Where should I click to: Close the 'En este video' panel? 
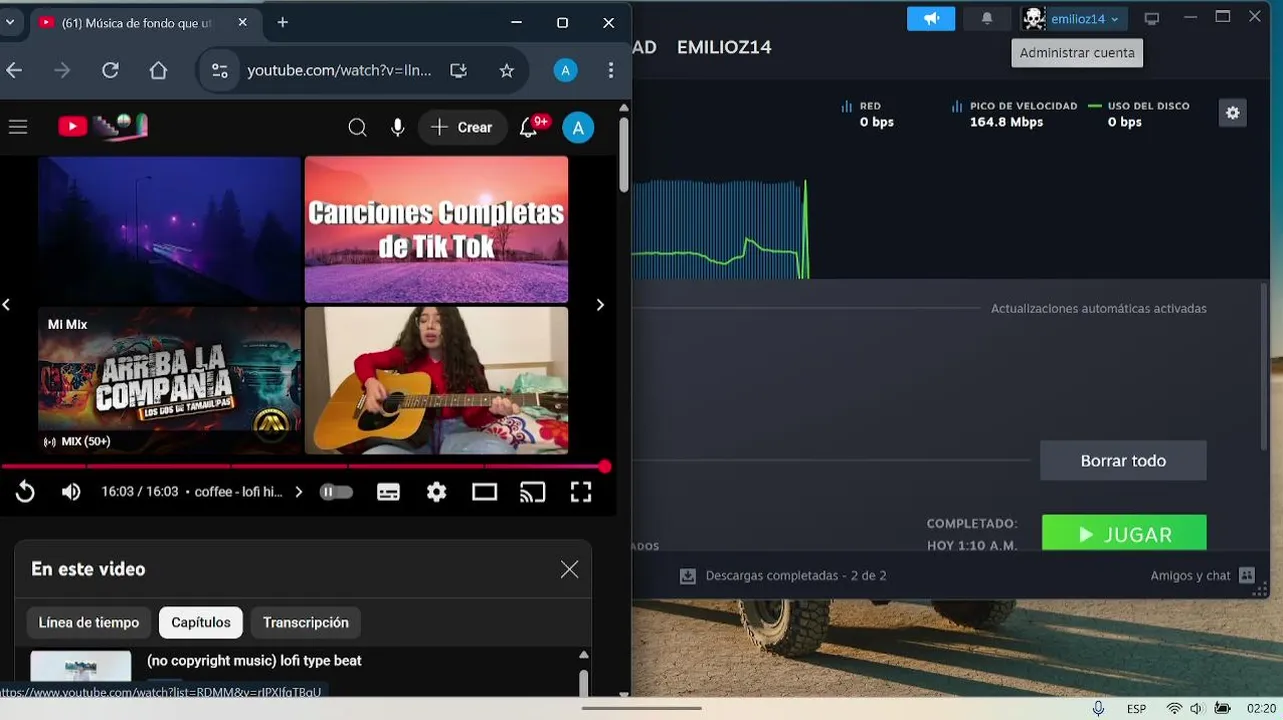[x=569, y=569]
